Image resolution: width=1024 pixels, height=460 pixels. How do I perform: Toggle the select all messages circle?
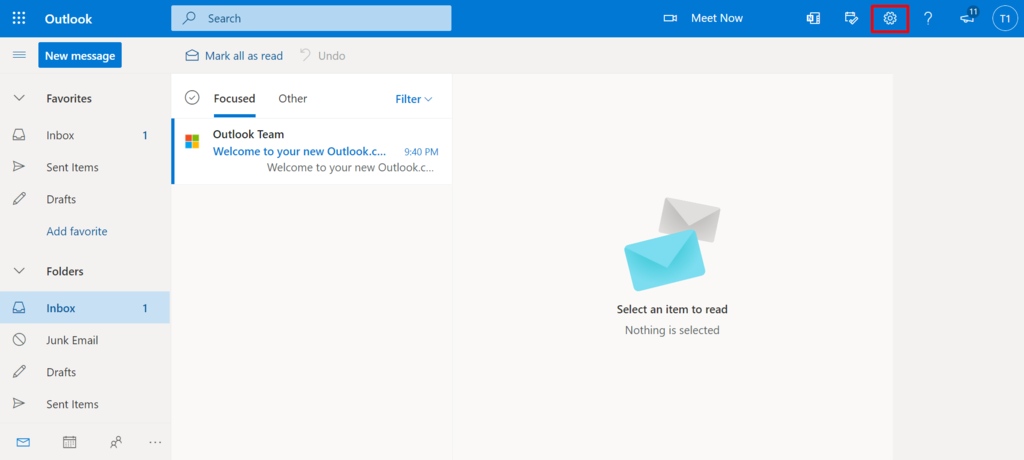tap(192, 98)
